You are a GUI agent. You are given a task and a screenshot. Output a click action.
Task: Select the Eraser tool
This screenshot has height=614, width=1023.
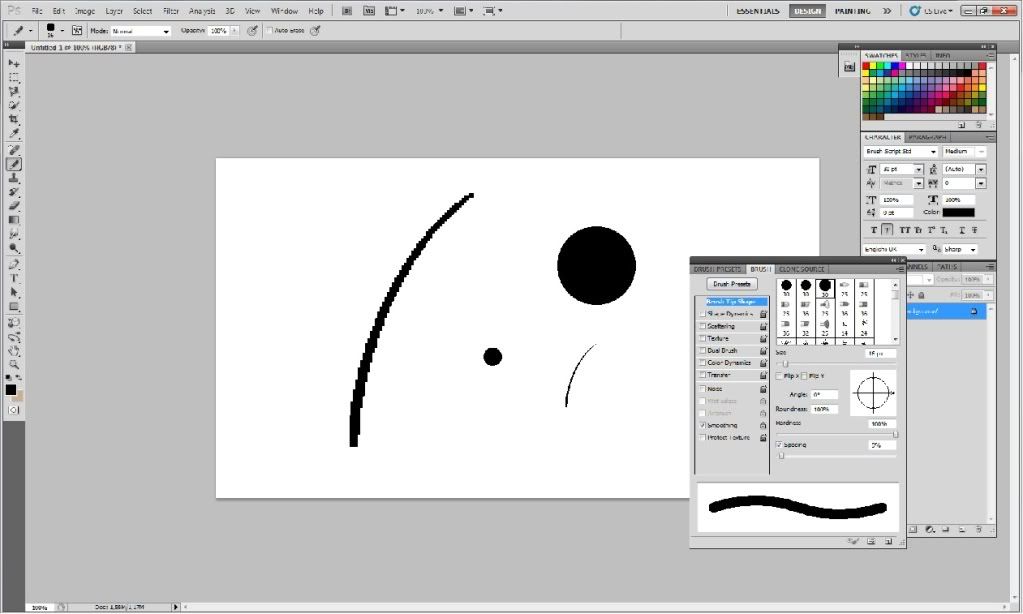pos(14,206)
